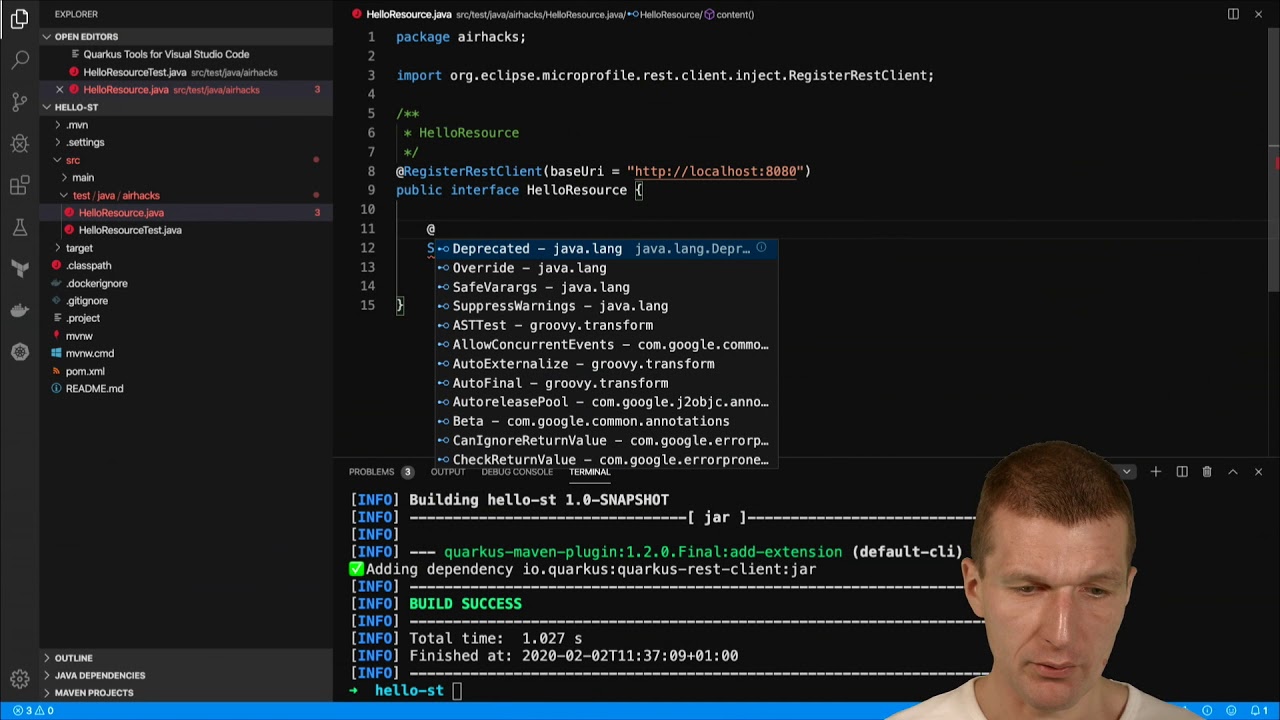Select the Terminal tab
Viewport: 1280px width, 720px height.
589,472
